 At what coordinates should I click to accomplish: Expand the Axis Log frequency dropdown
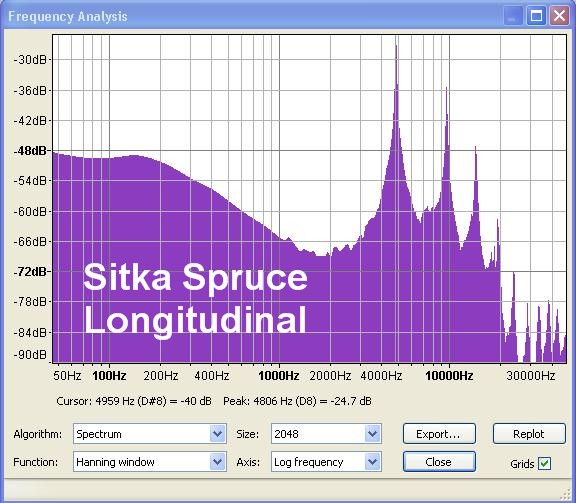coord(372,462)
